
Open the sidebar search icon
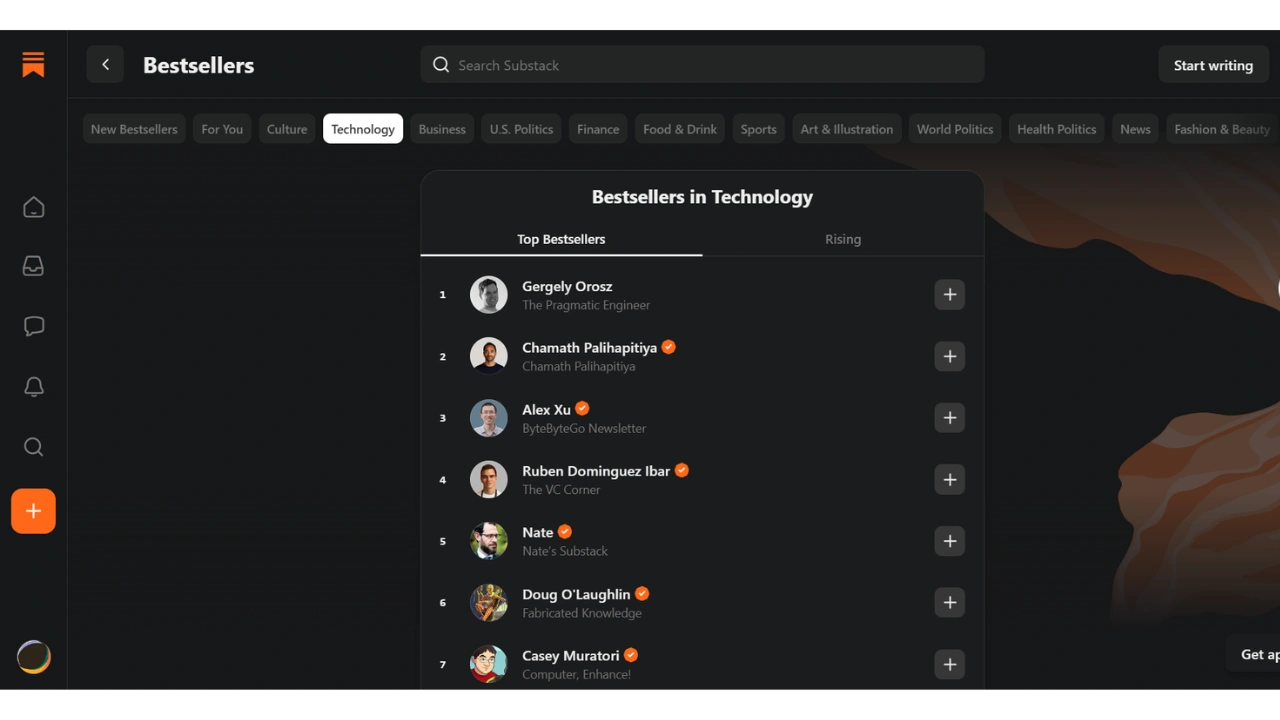pos(33,446)
